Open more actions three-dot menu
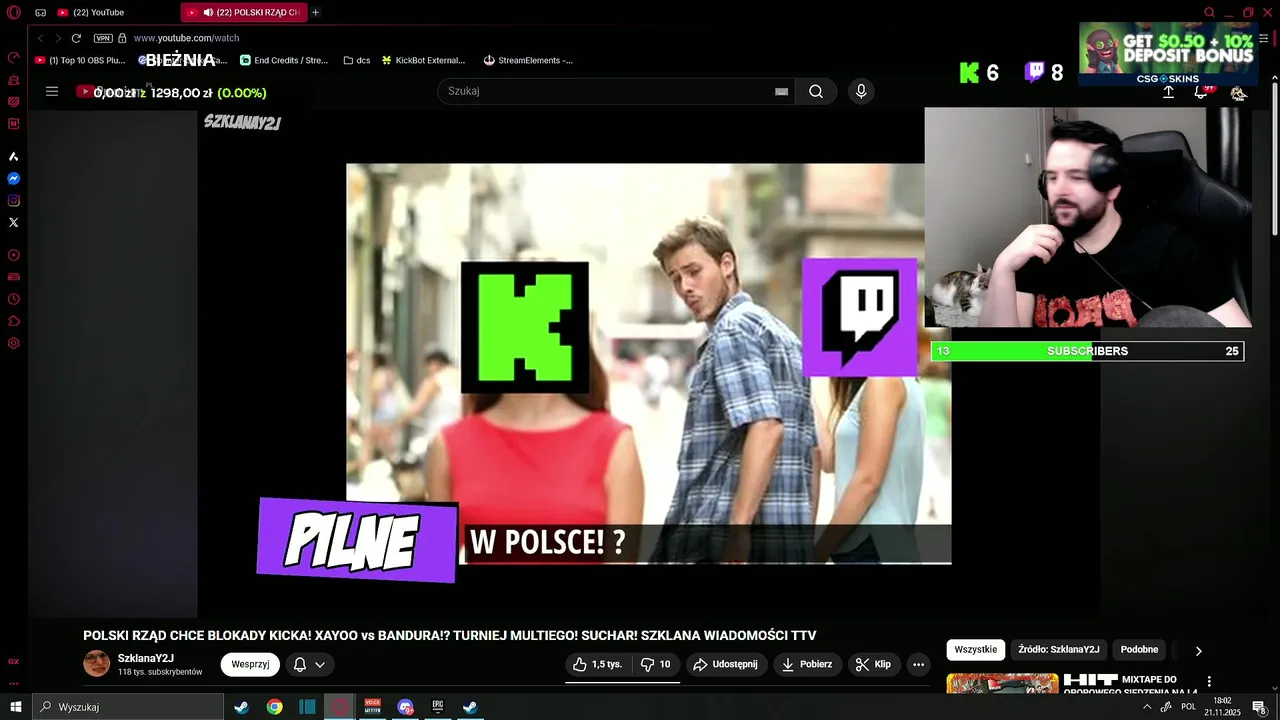The image size is (1280, 720). point(918,664)
